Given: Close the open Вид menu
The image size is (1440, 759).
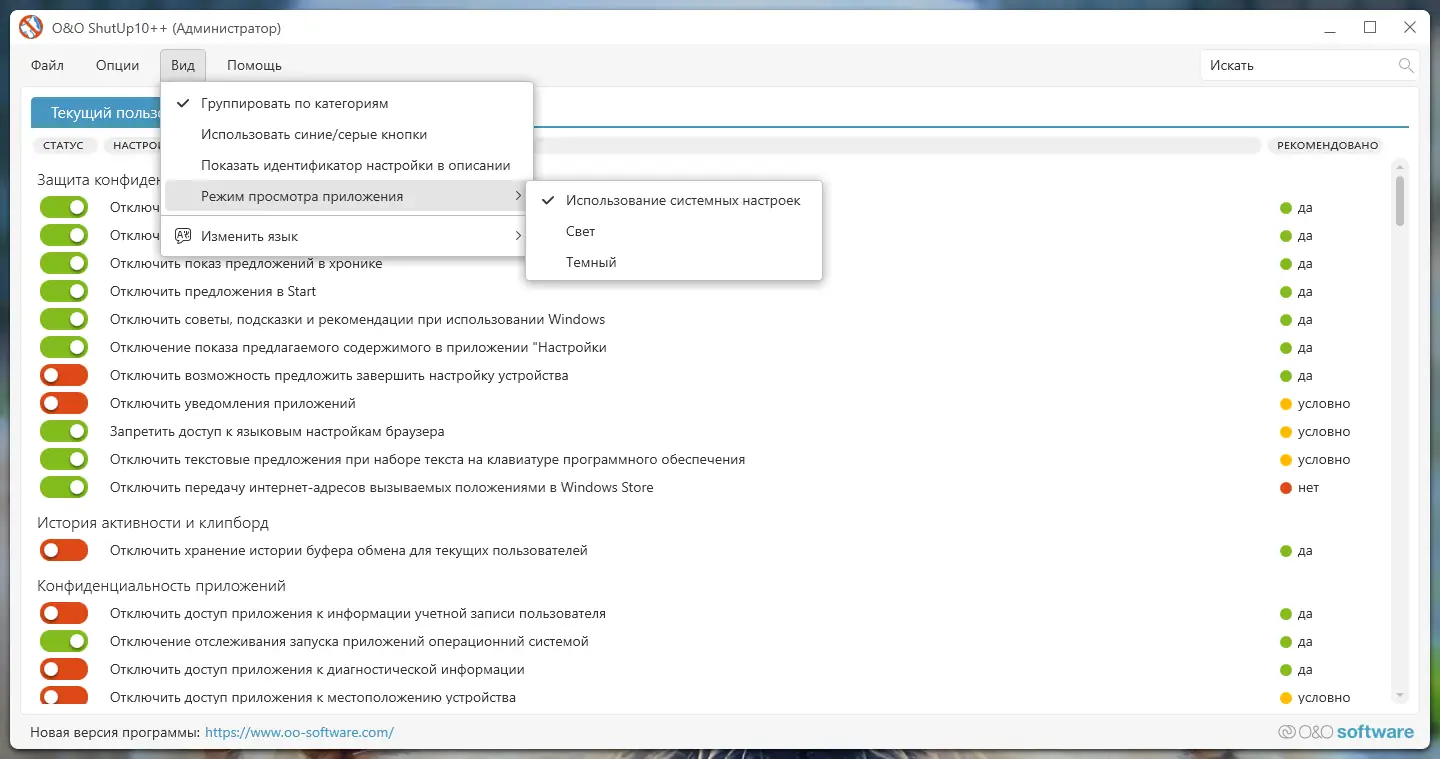Looking at the screenshot, I should [183, 66].
